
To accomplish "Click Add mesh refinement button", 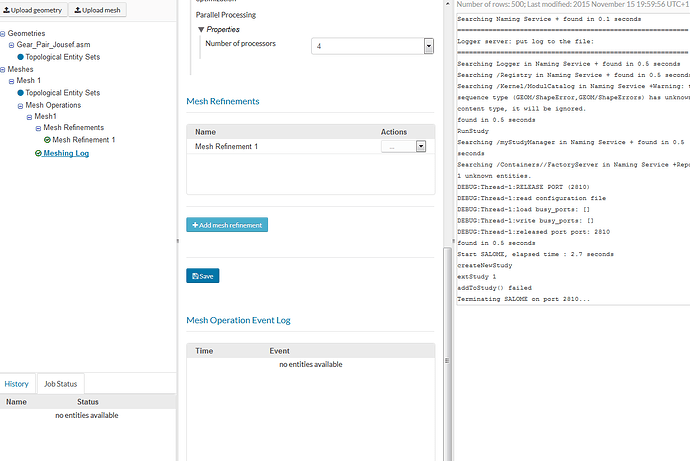I will point(227,225).
